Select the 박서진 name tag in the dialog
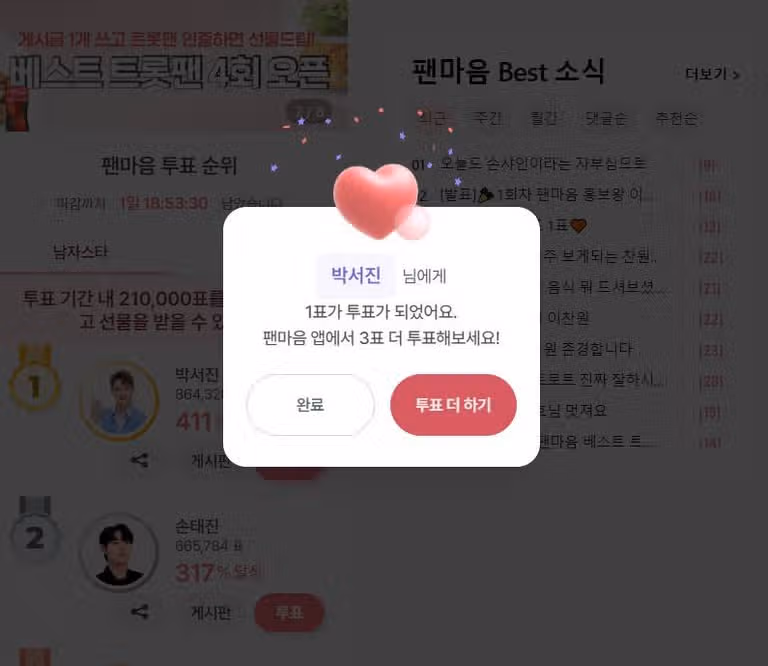This screenshot has height=666, width=768. pos(356,276)
